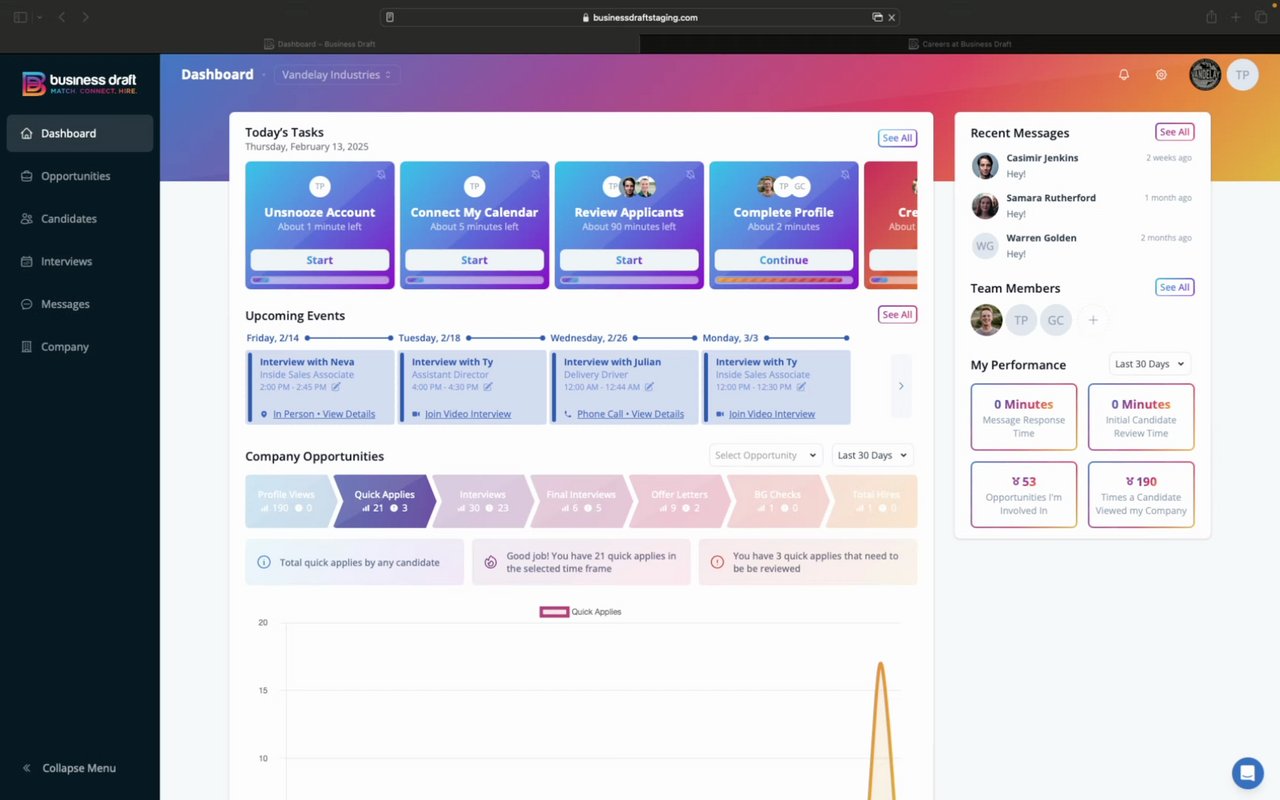Image resolution: width=1280 pixels, height=800 pixels.
Task: Click the browser sidebar toggle icon
Action: pyautogui.click(x=21, y=17)
